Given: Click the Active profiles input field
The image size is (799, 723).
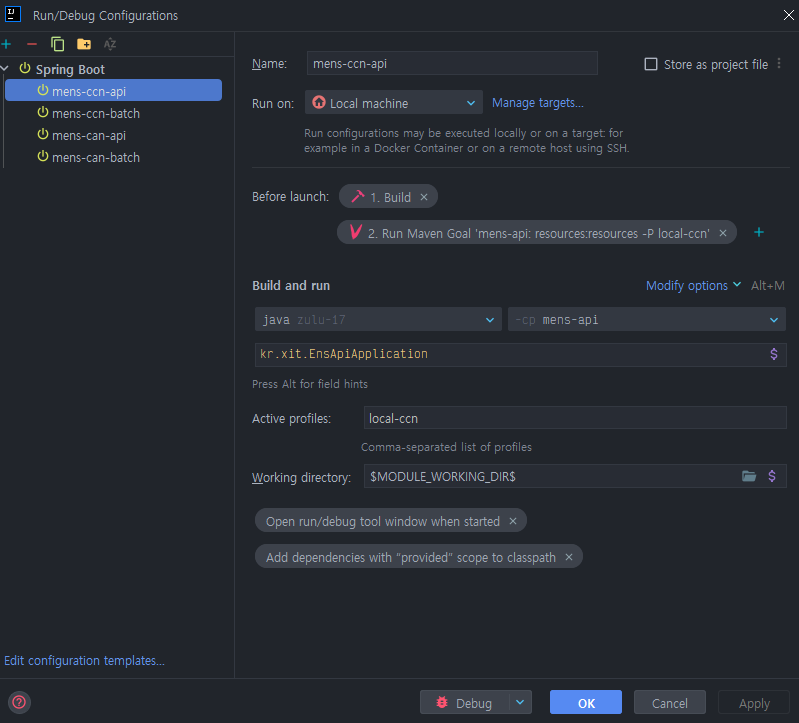Looking at the screenshot, I should [x=574, y=419].
